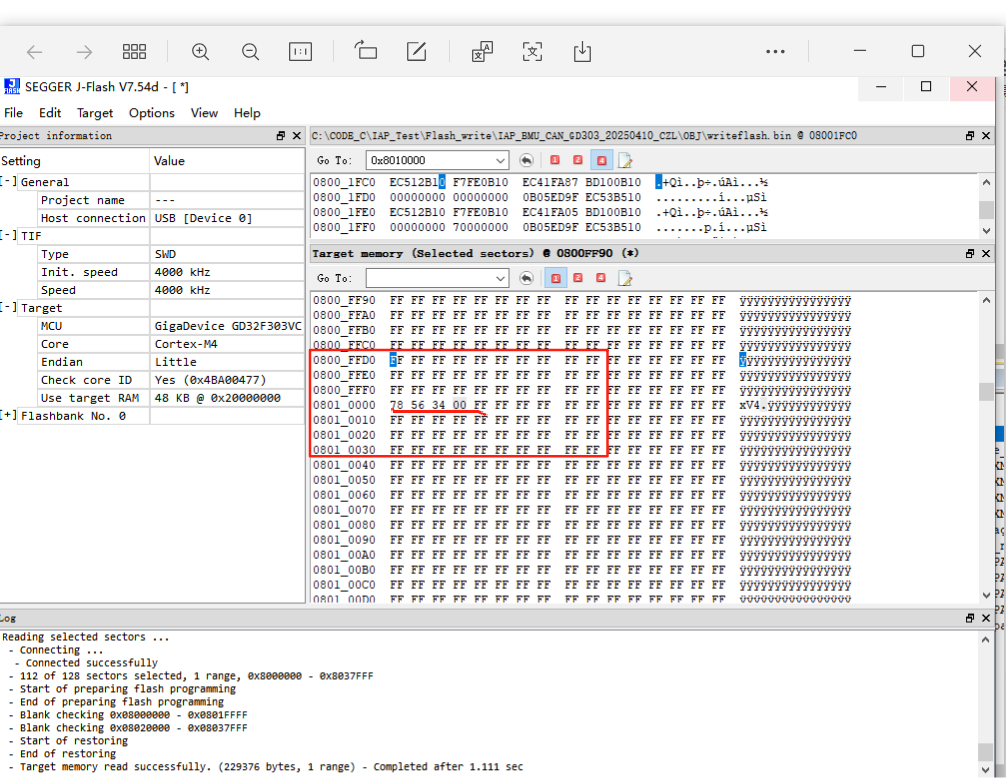Viewport: 1006px width, 778px height.
Task: Open empty Go To dropdown in Target memory
Action: 500,278
